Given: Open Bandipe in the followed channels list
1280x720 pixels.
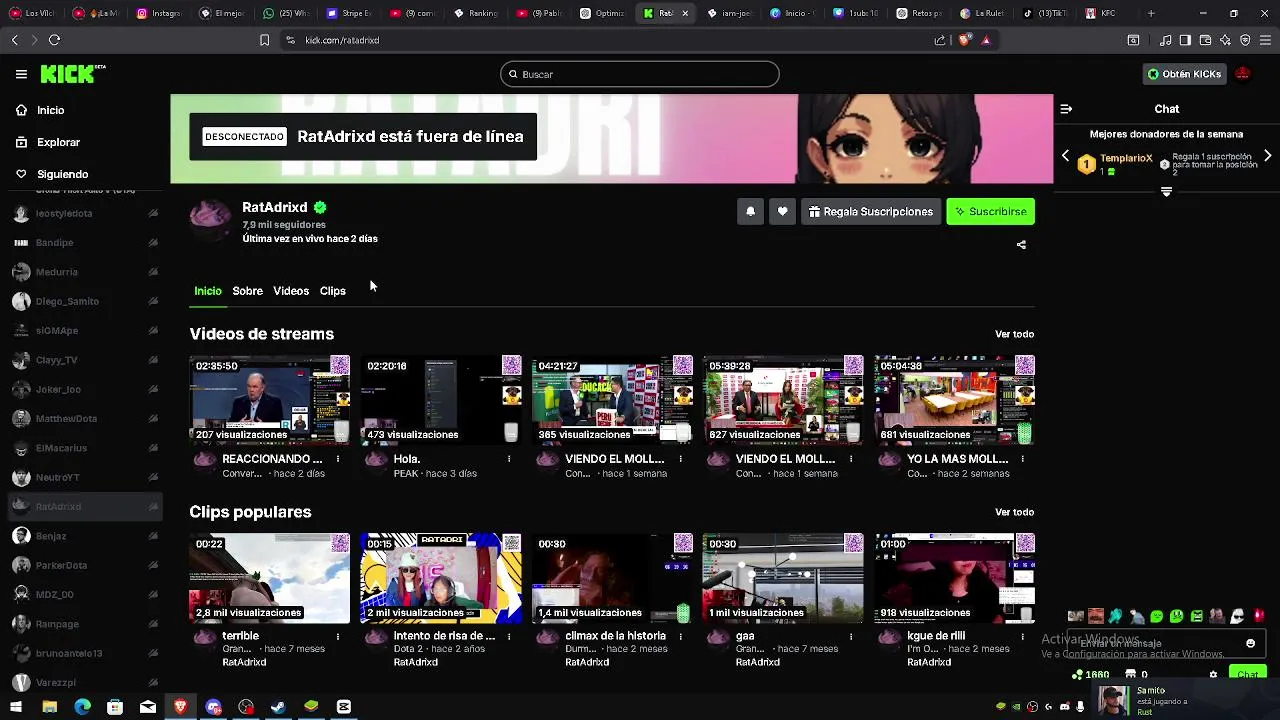Looking at the screenshot, I should coord(85,243).
